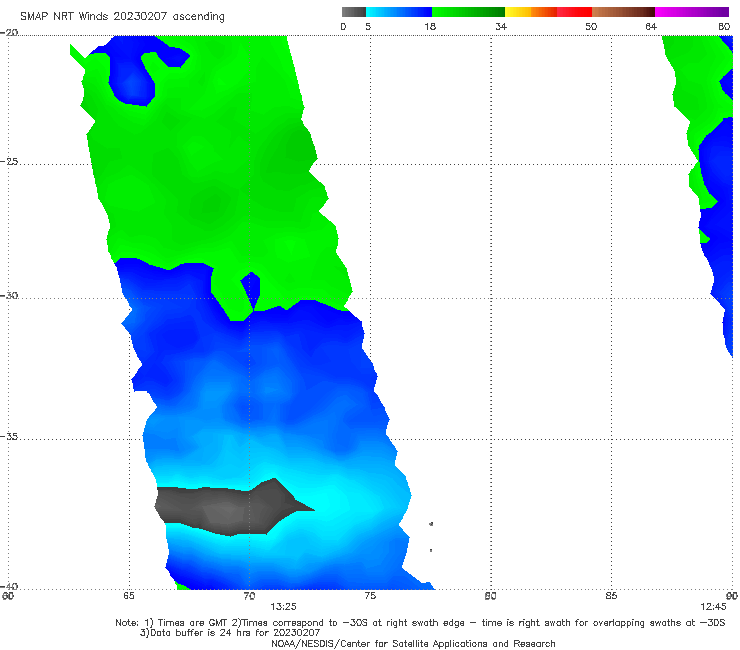This screenshot has width=740, height=650.
Task: Click the blue 5-18 segment of the color bar
Action: (x=399, y=12)
